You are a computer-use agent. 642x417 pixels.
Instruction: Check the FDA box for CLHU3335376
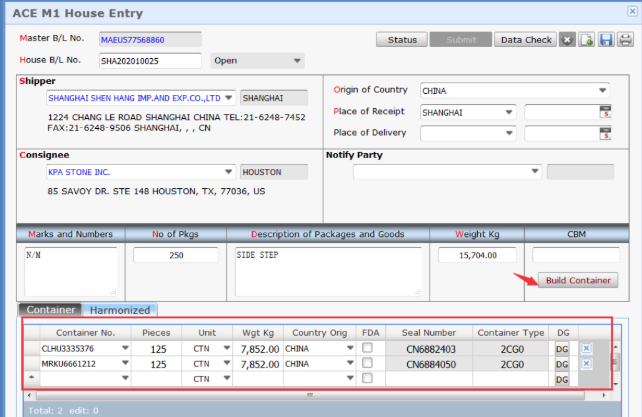click(x=368, y=348)
